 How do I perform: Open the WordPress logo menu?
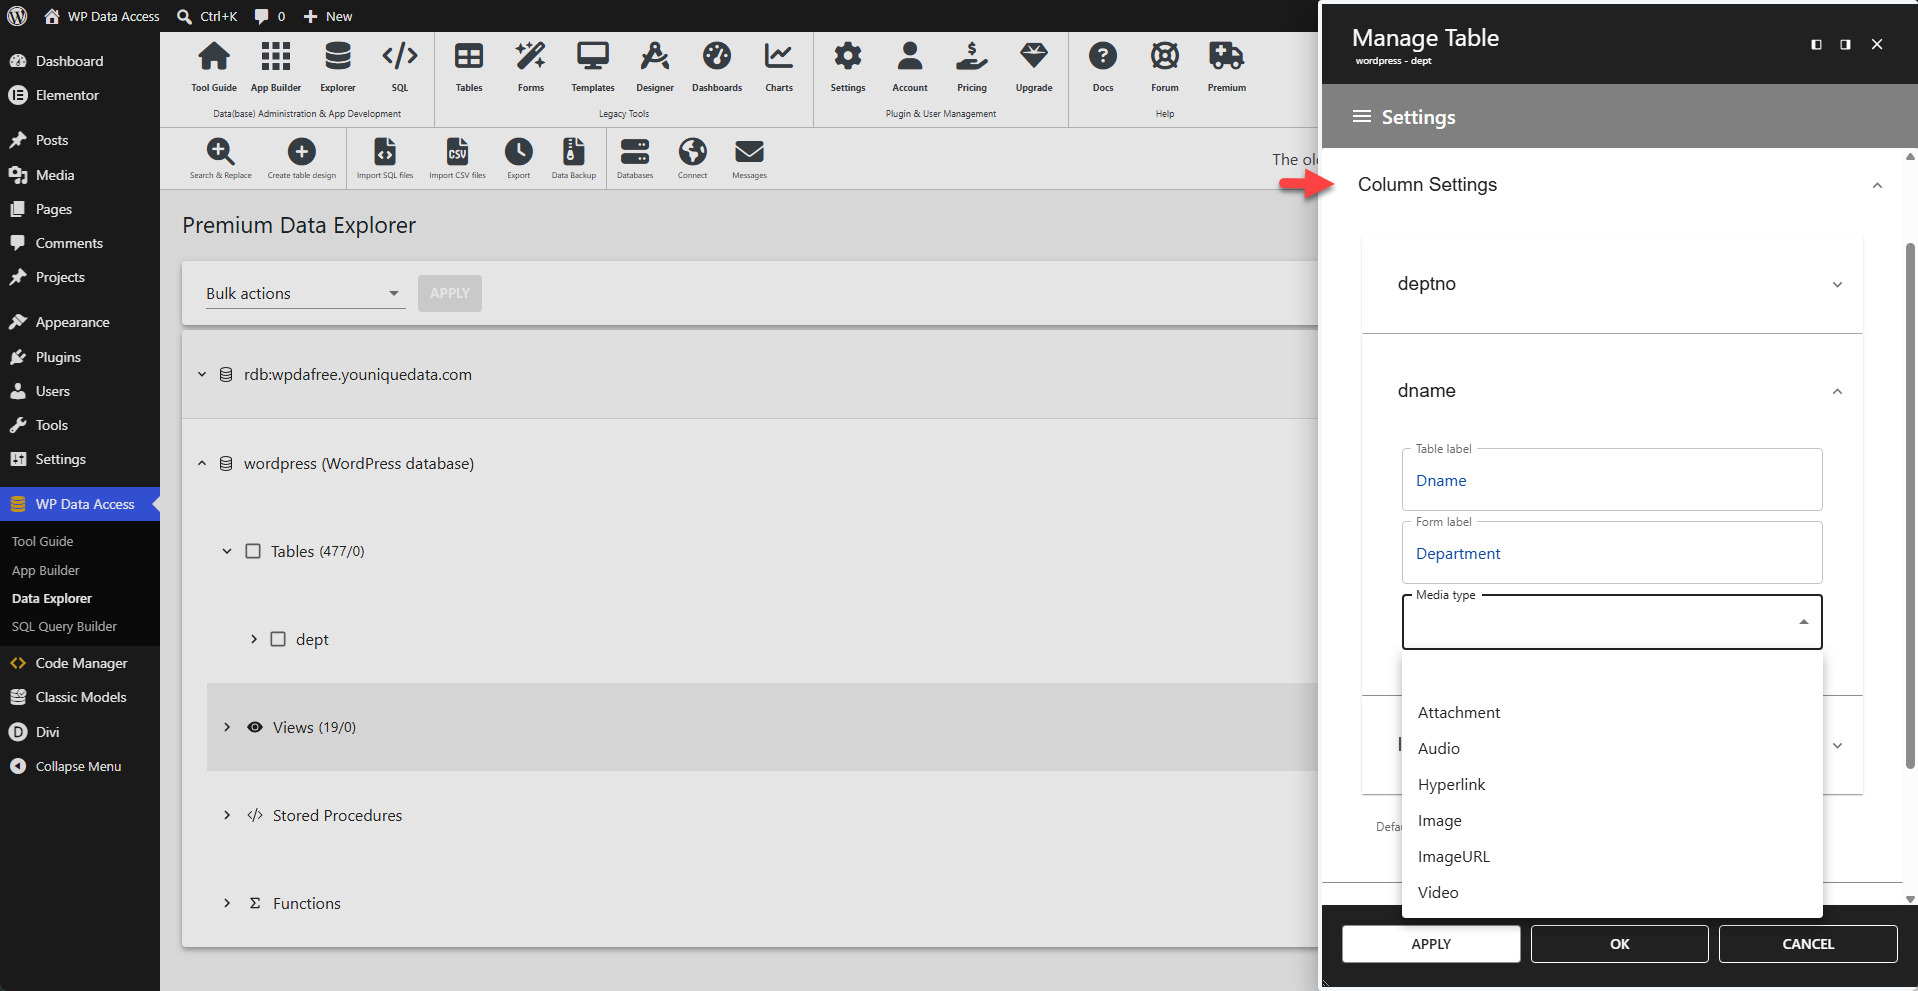point(17,16)
